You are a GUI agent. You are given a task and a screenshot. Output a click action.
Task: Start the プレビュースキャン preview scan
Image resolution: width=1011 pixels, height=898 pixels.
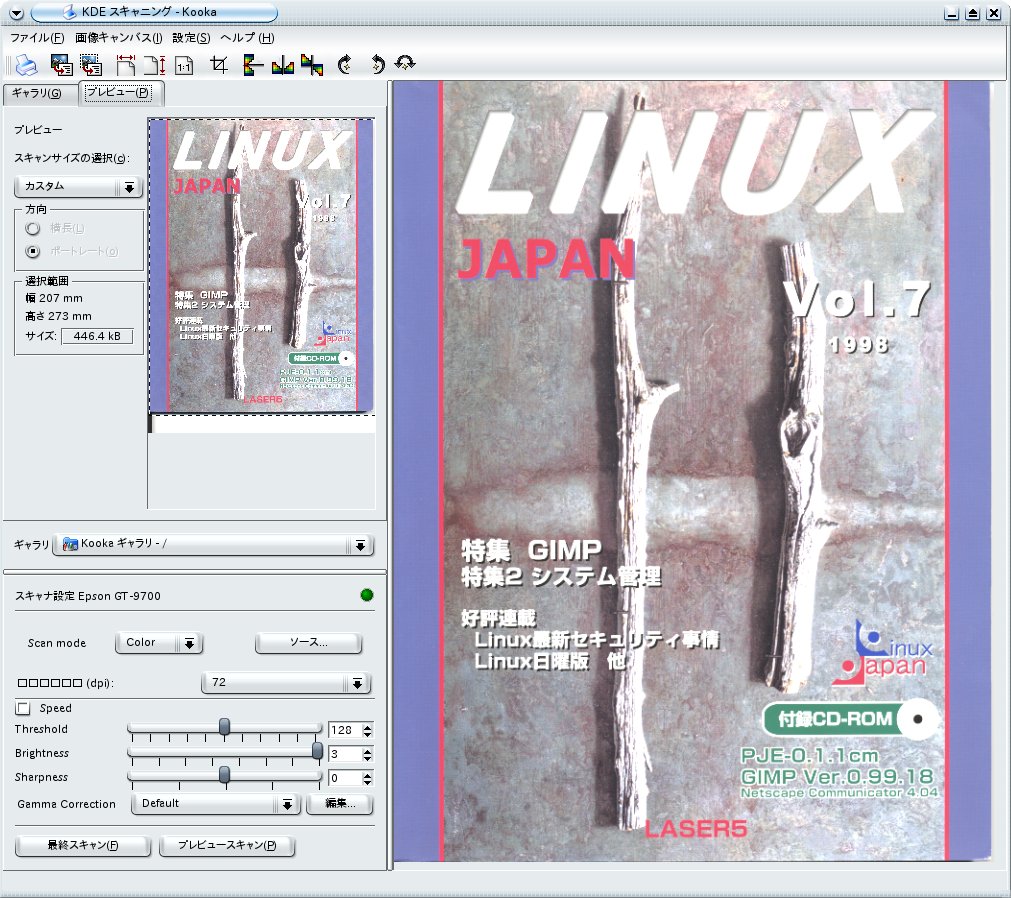pyautogui.click(x=227, y=846)
